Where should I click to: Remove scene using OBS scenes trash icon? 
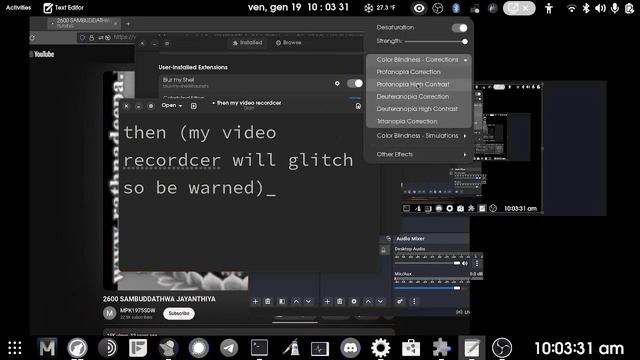[x=268, y=301]
